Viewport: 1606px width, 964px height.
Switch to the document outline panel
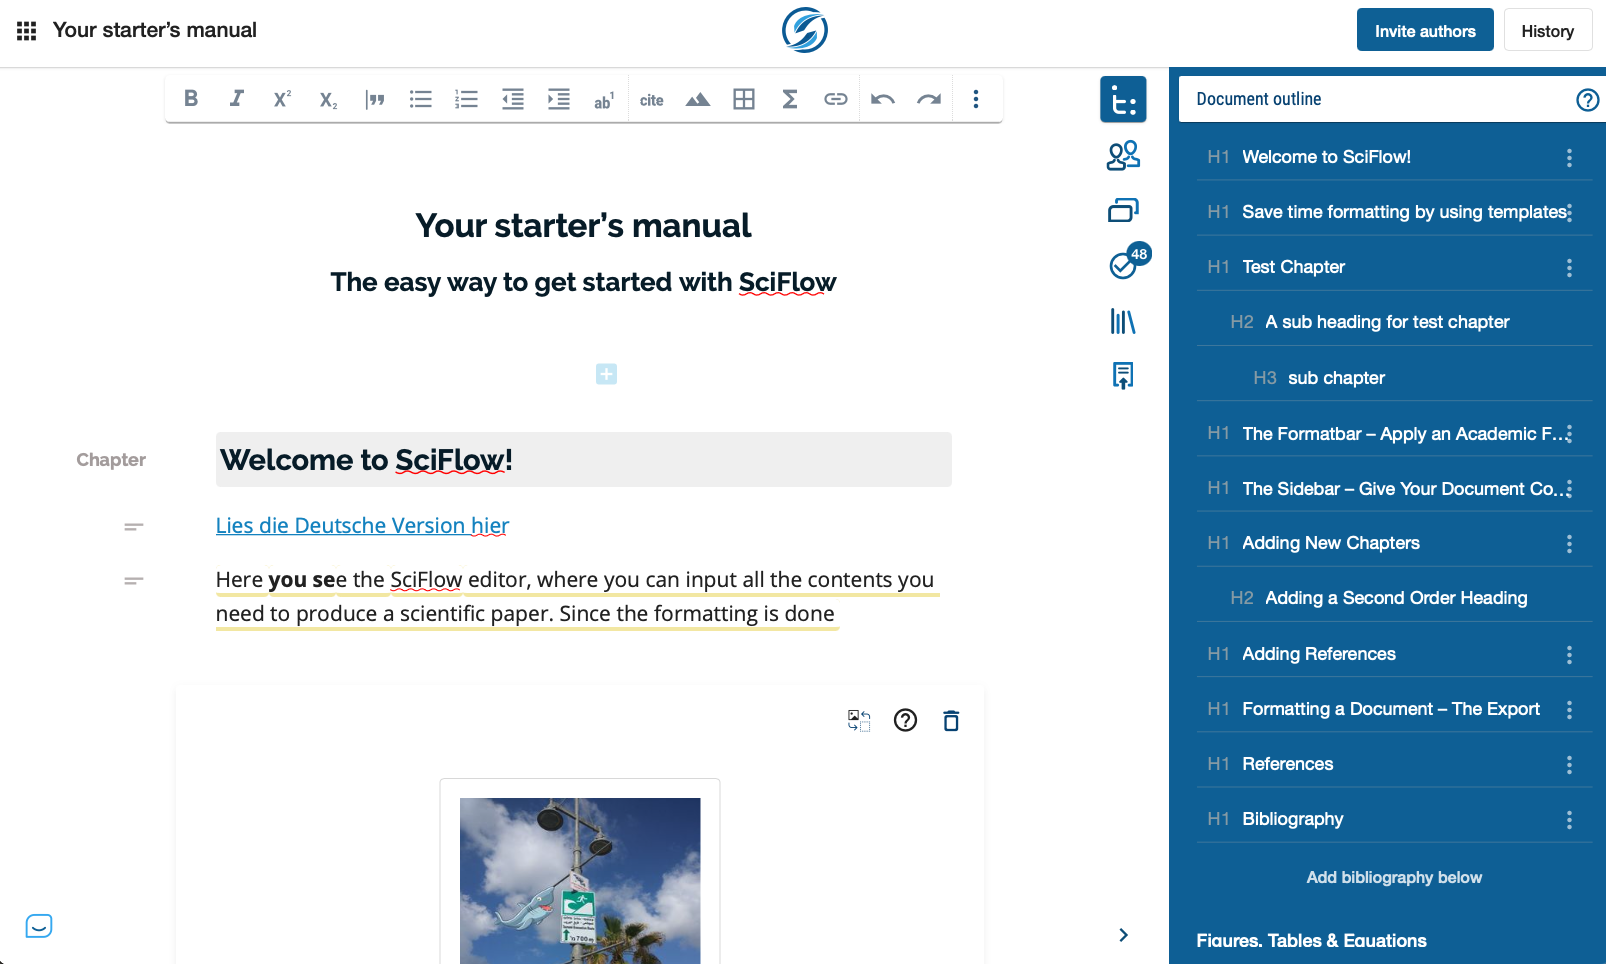point(1123,98)
